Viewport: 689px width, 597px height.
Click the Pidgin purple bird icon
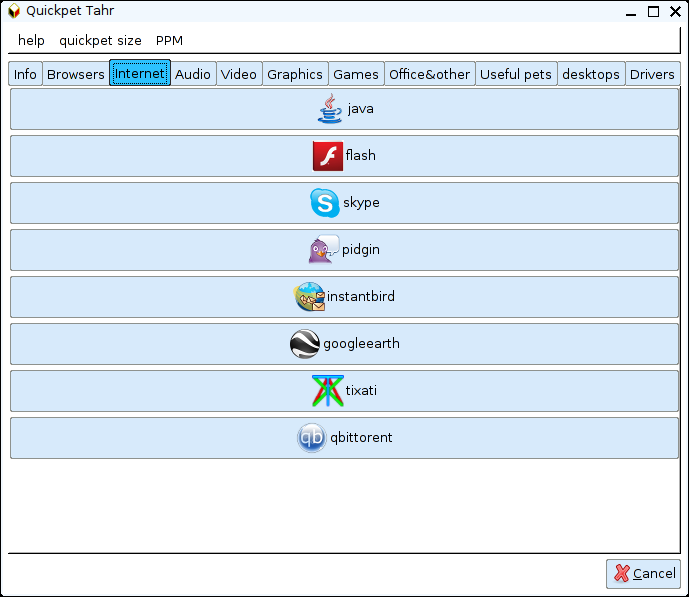click(324, 250)
